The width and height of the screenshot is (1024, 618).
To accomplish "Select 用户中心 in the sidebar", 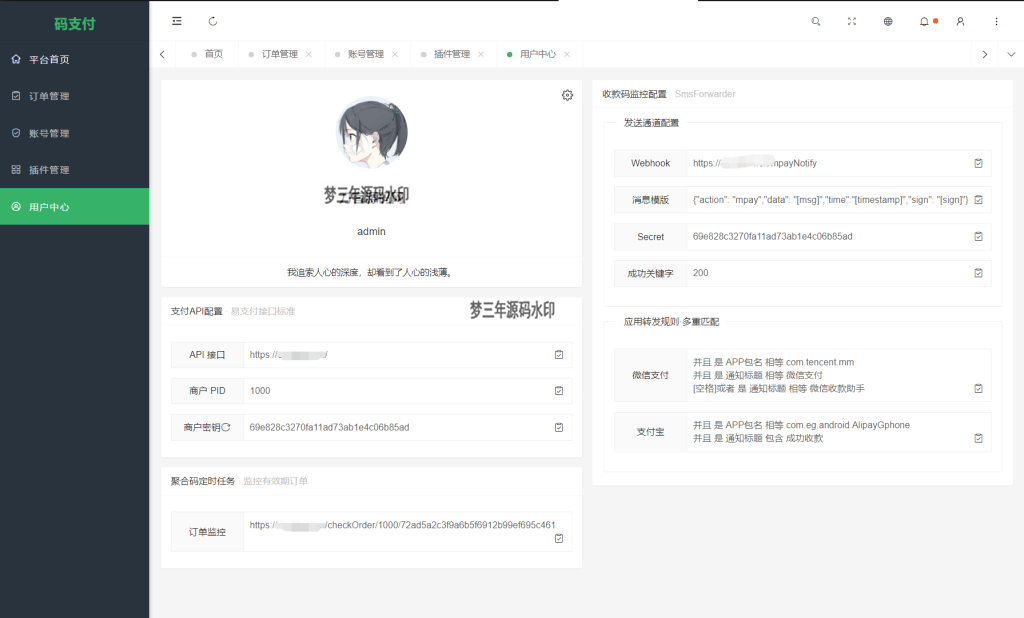I will 74,206.
